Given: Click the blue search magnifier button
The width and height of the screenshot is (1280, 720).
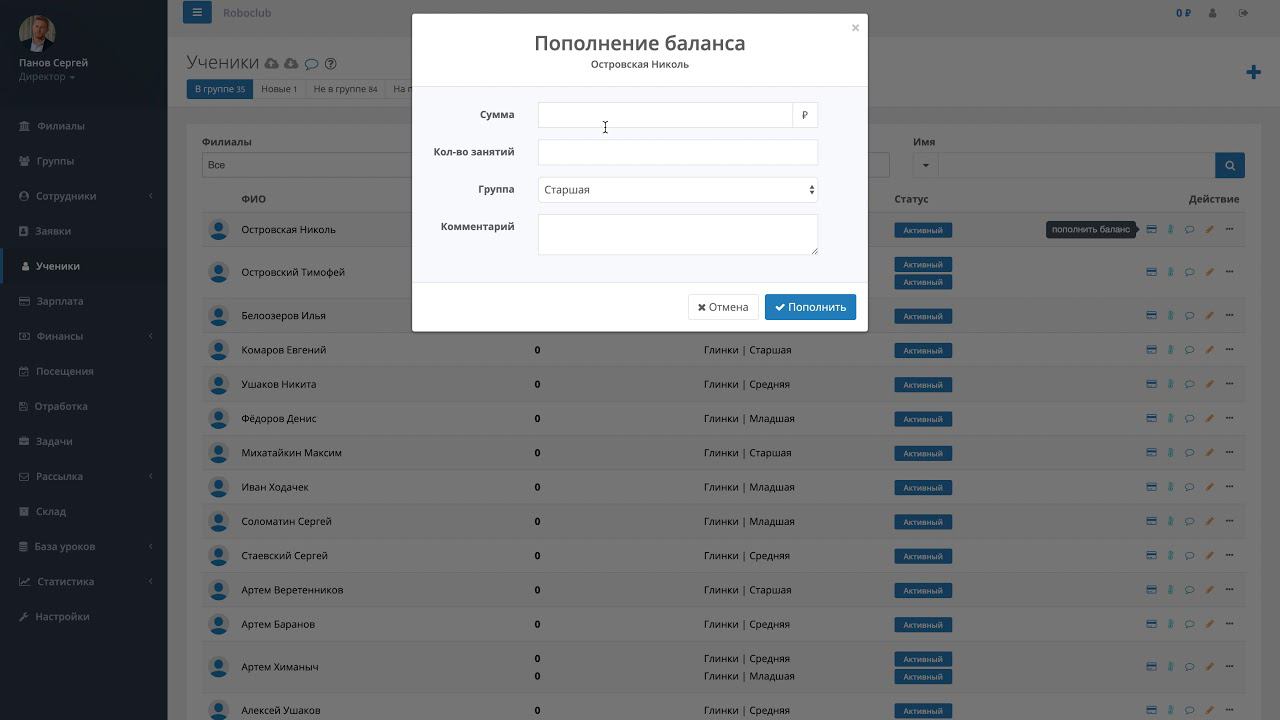Looking at the screenshot, I should click(1230, 165).
